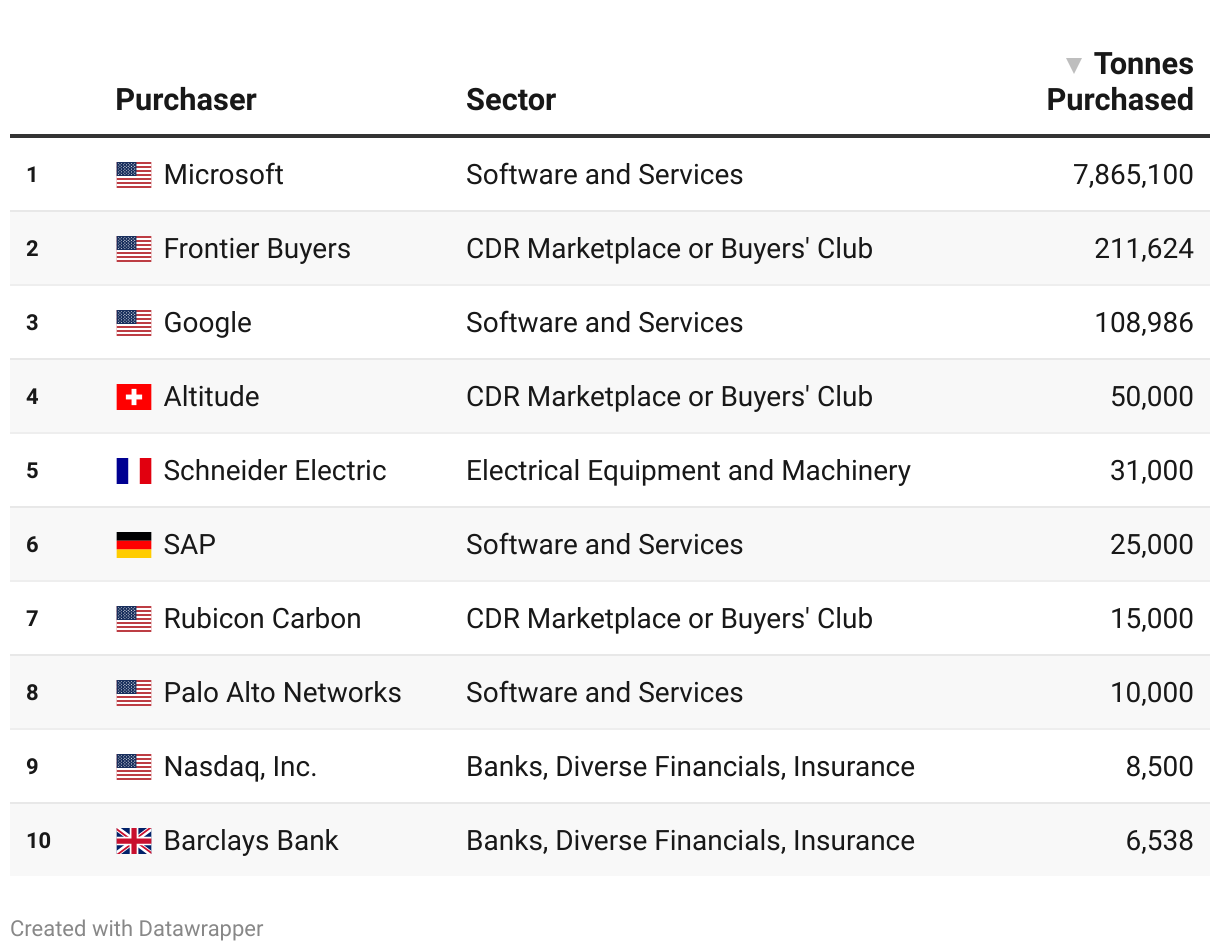Click the US flag next to Google
The image size is (1220, 952).
tap(134, 323)
